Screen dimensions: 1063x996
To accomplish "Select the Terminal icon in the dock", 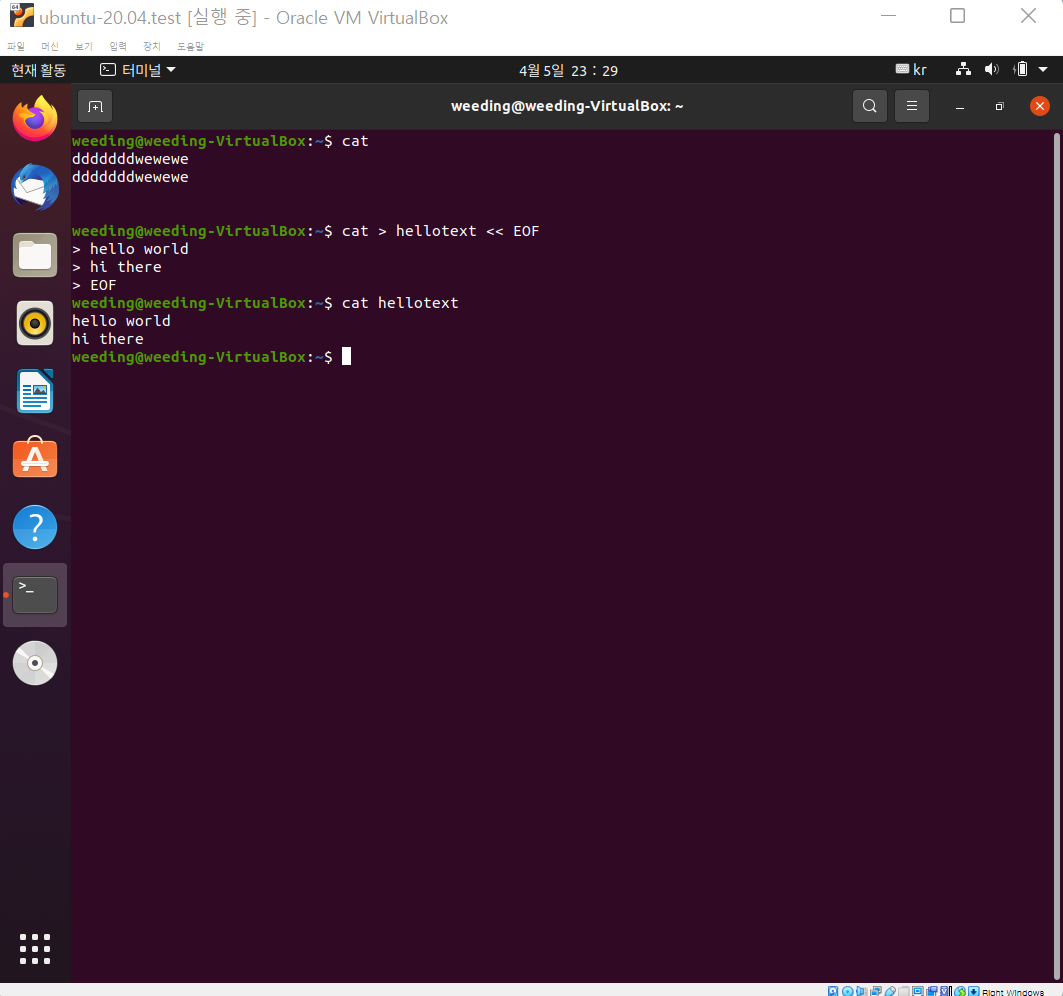I will (x=35, y=595).
